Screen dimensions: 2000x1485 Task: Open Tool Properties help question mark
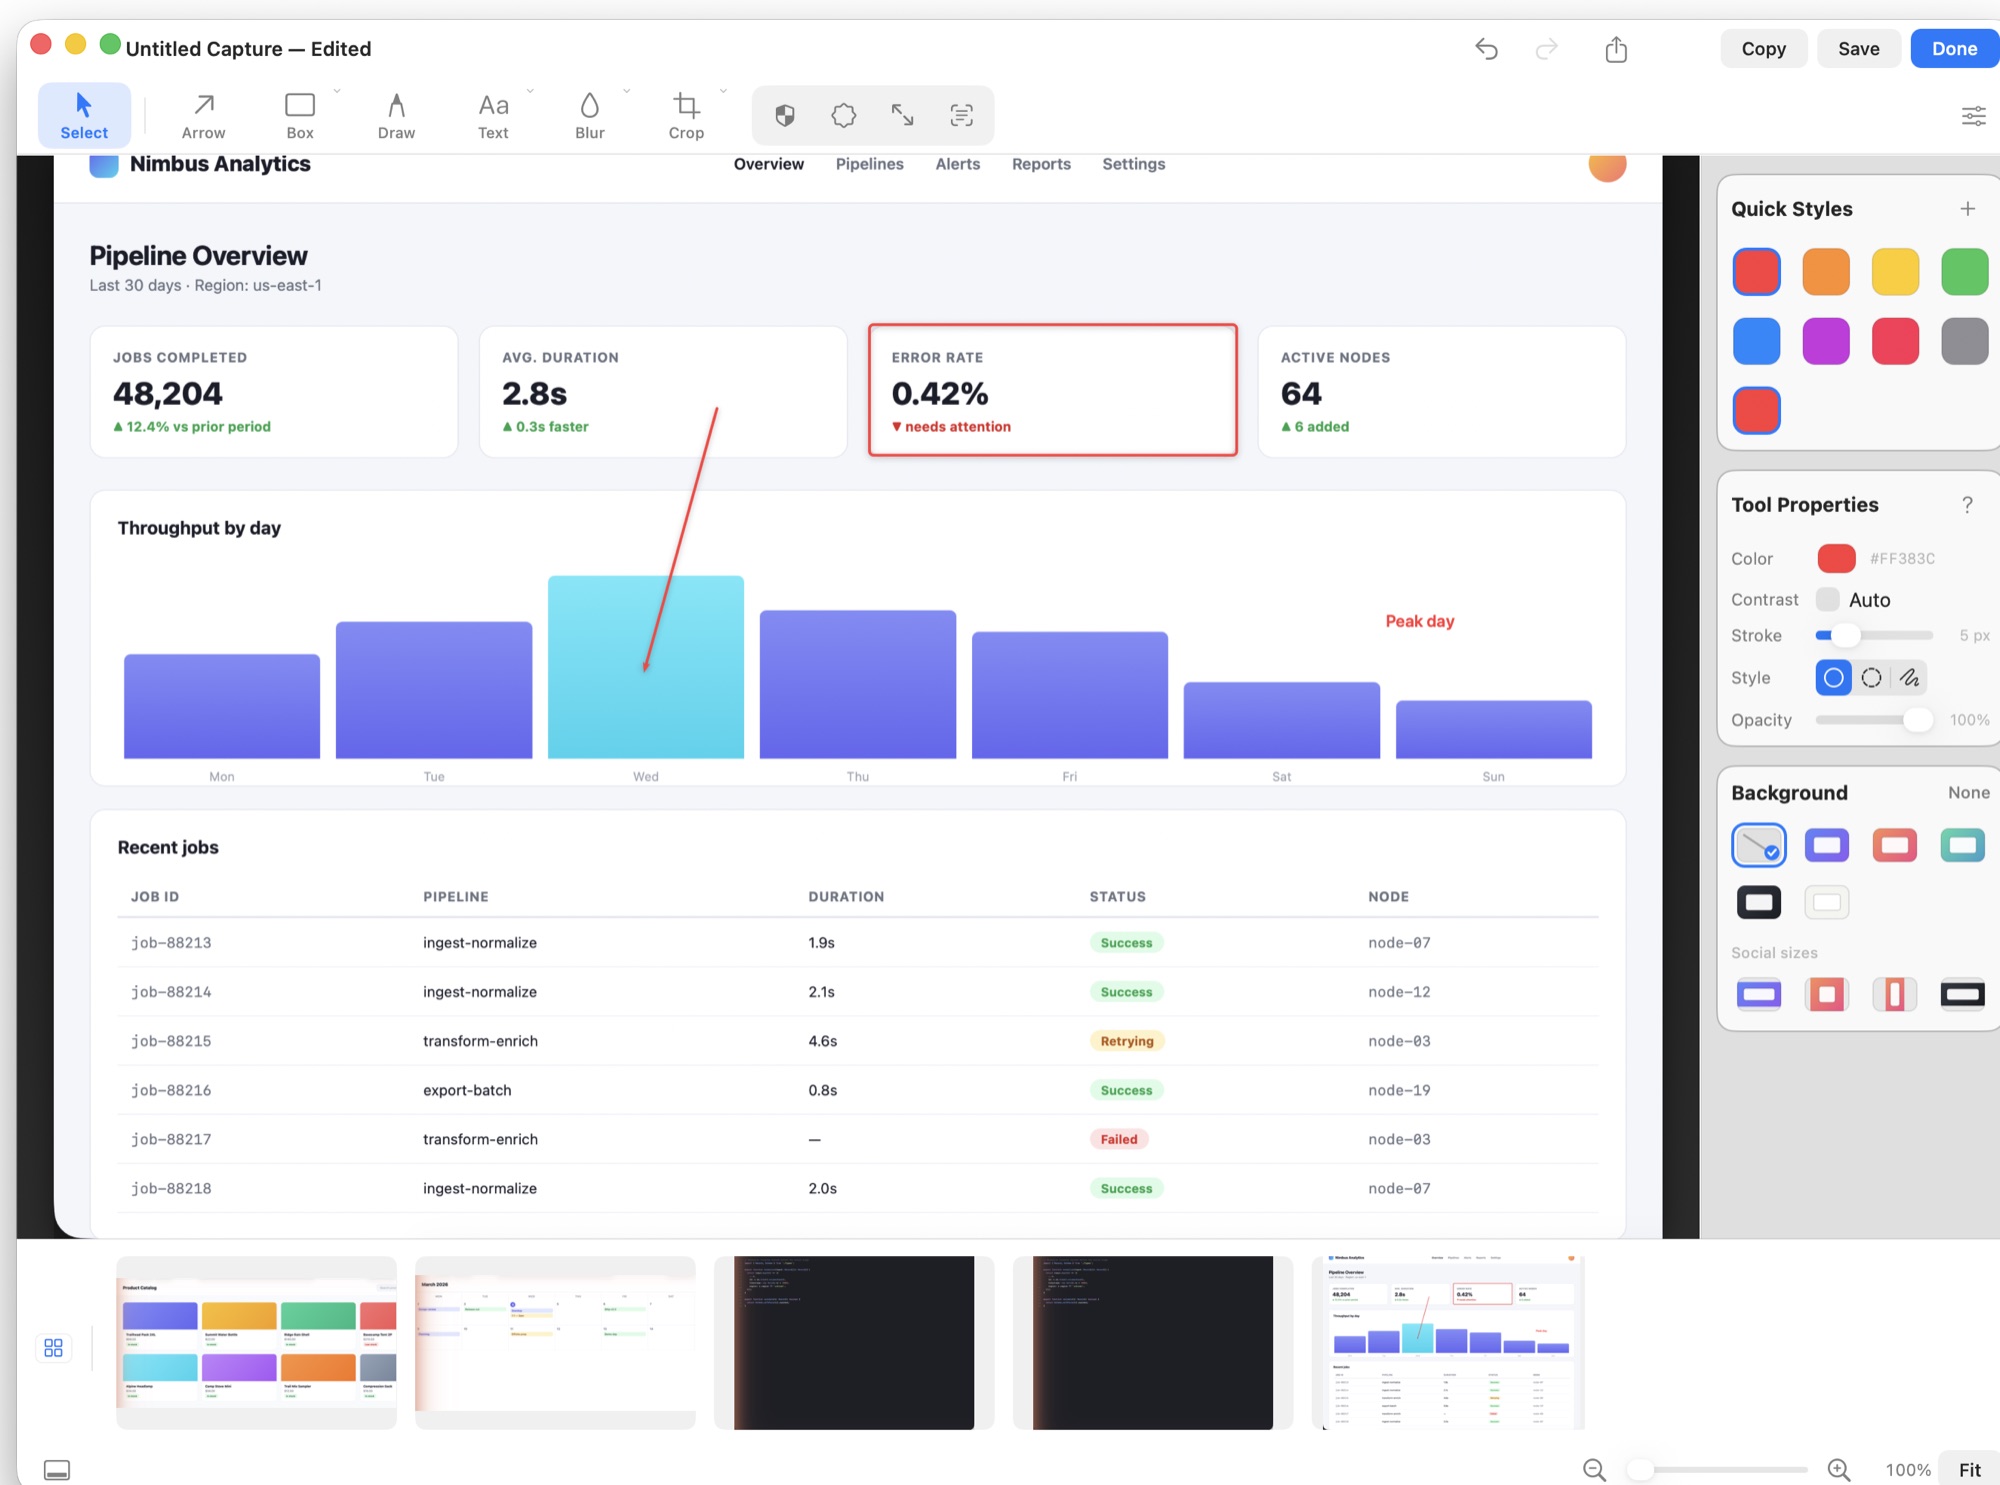1967,505
